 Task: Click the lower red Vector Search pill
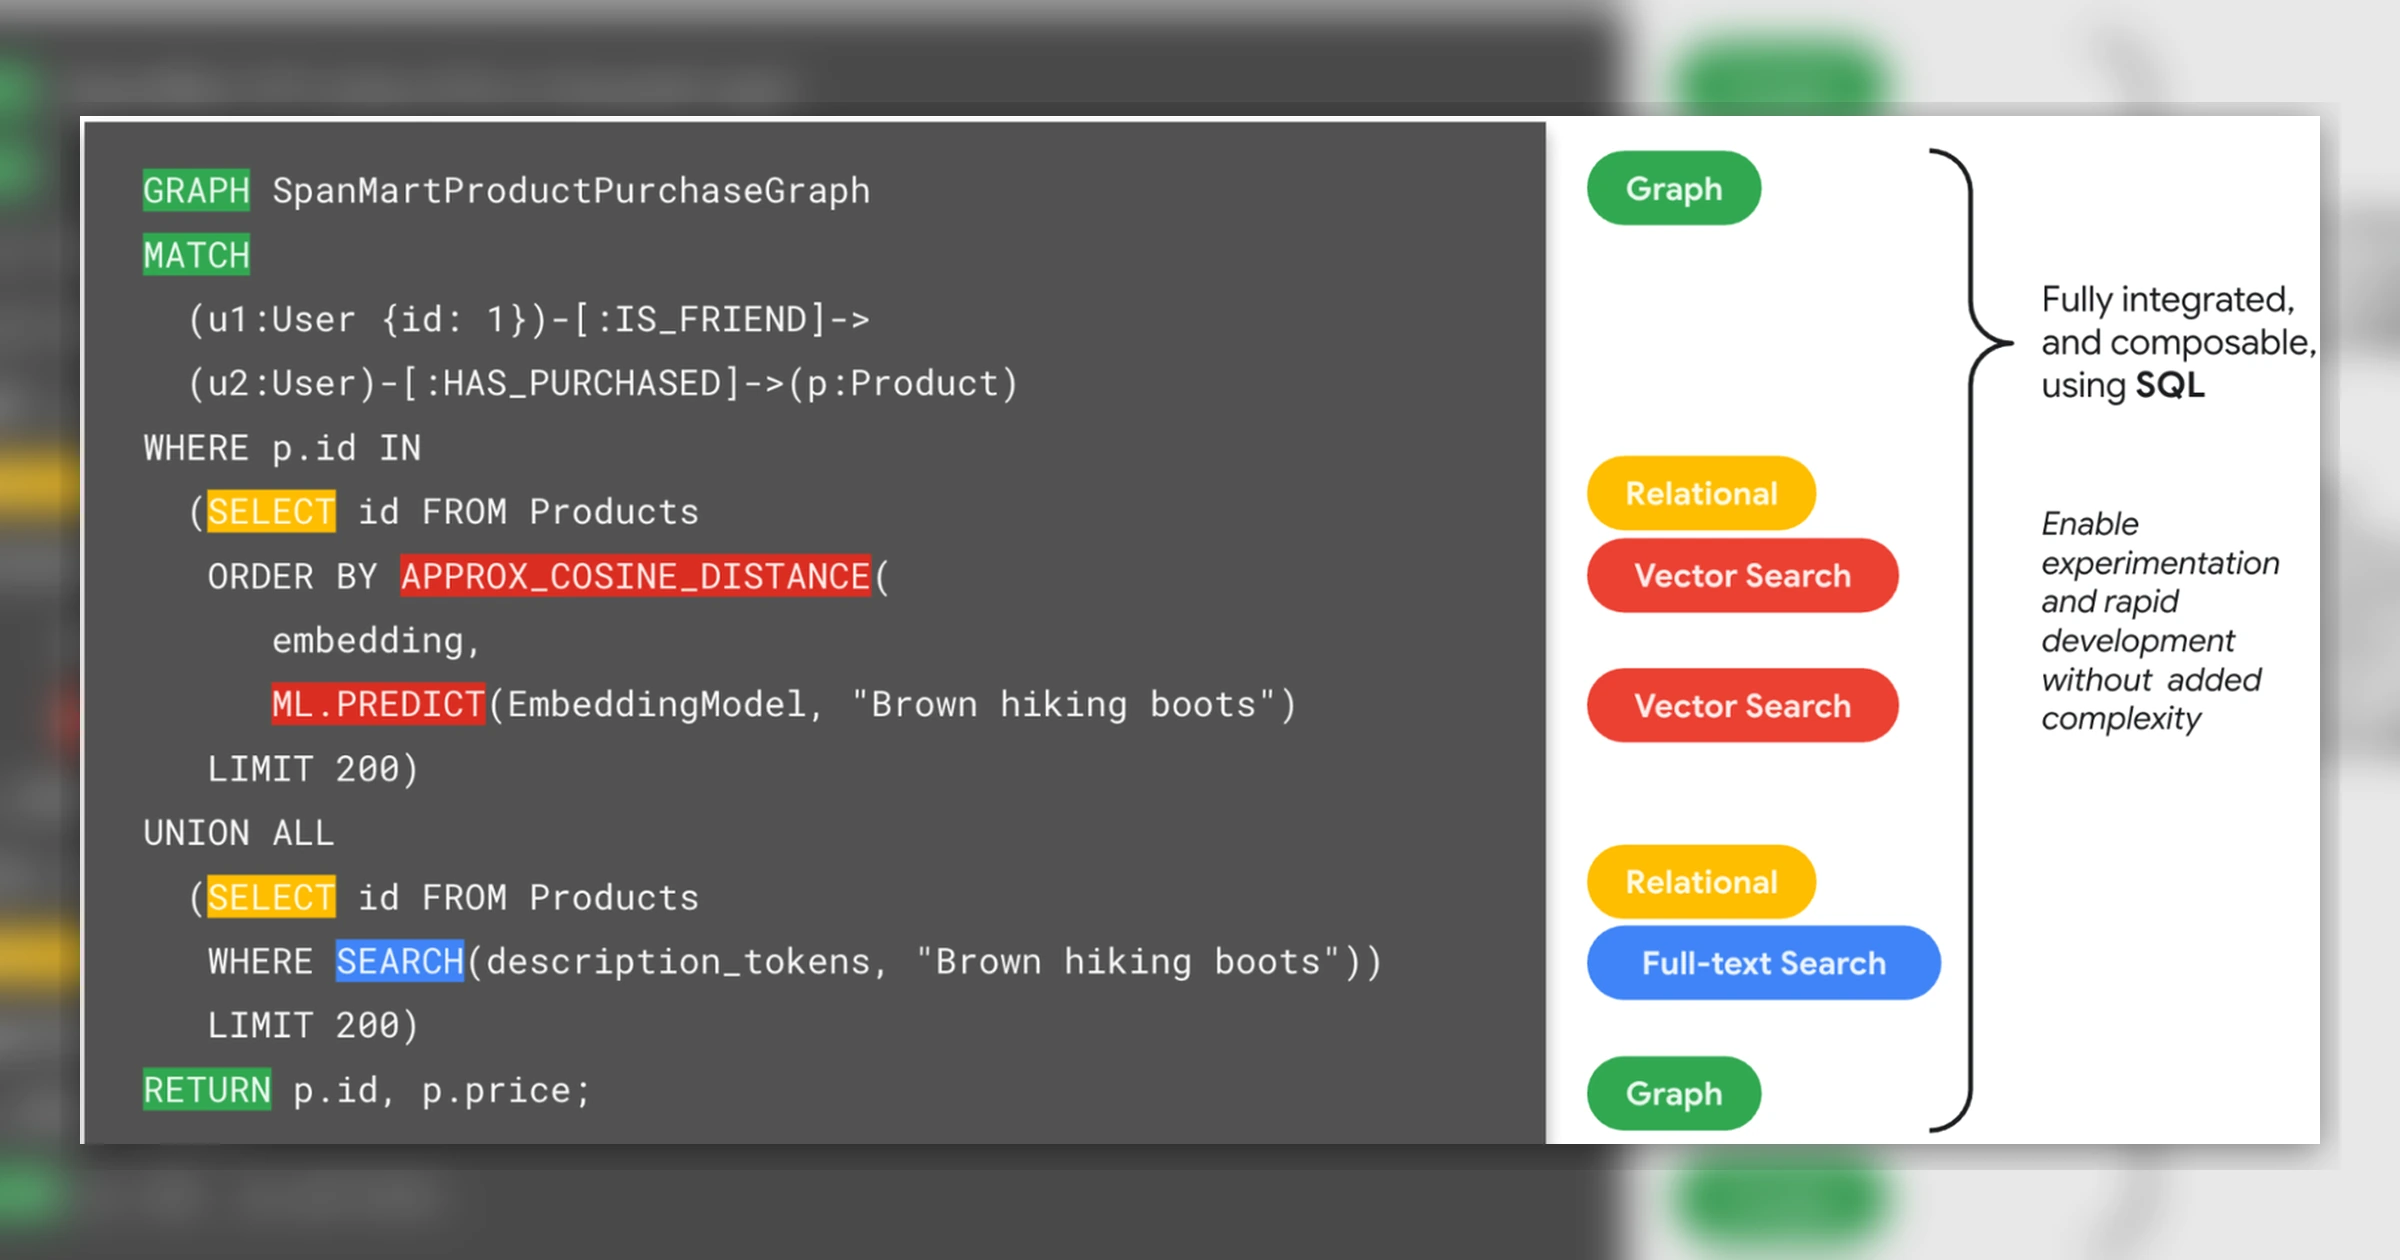point(1742,705)
